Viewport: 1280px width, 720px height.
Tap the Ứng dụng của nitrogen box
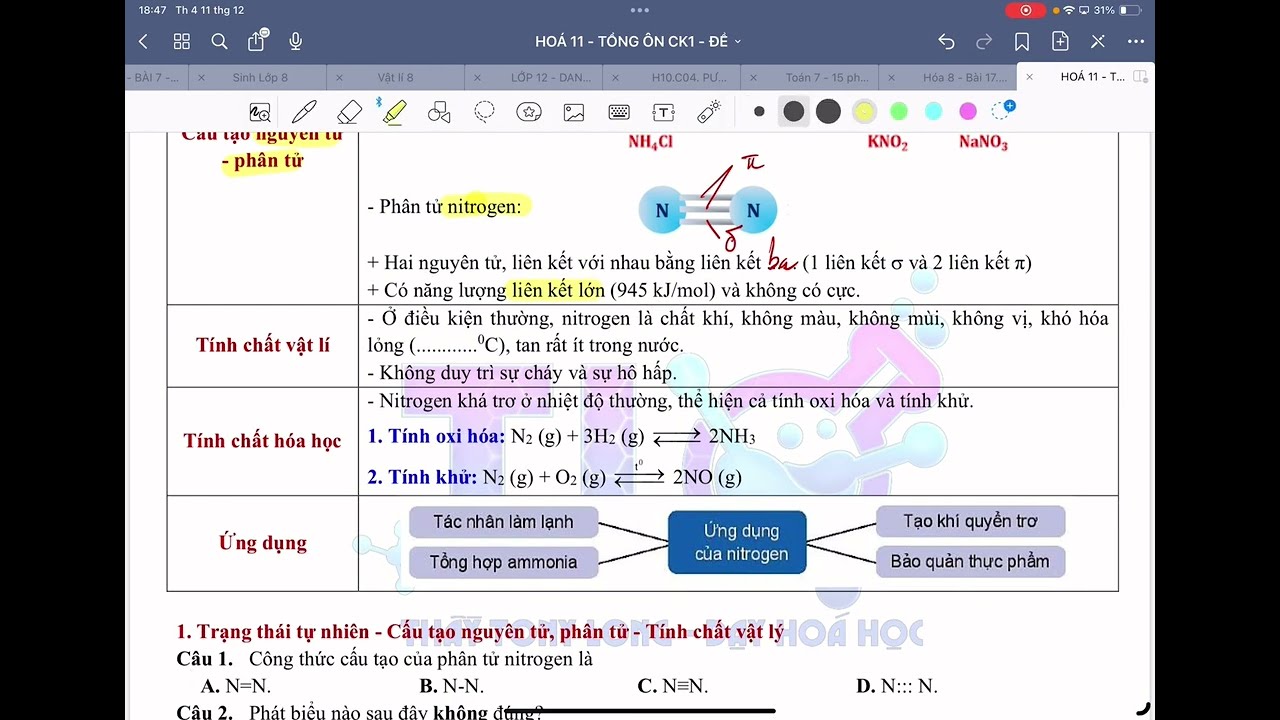pos(737,542)
